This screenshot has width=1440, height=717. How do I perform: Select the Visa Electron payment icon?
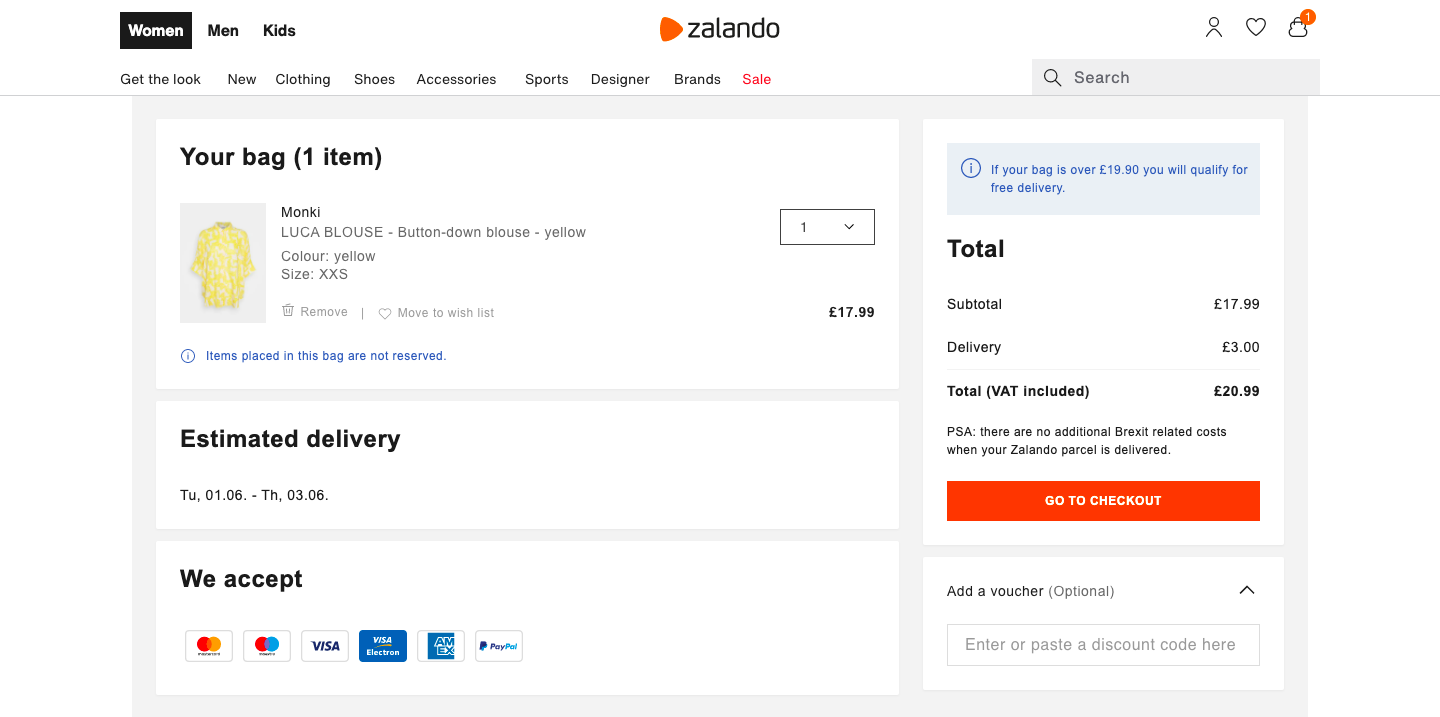click(382, 645)
